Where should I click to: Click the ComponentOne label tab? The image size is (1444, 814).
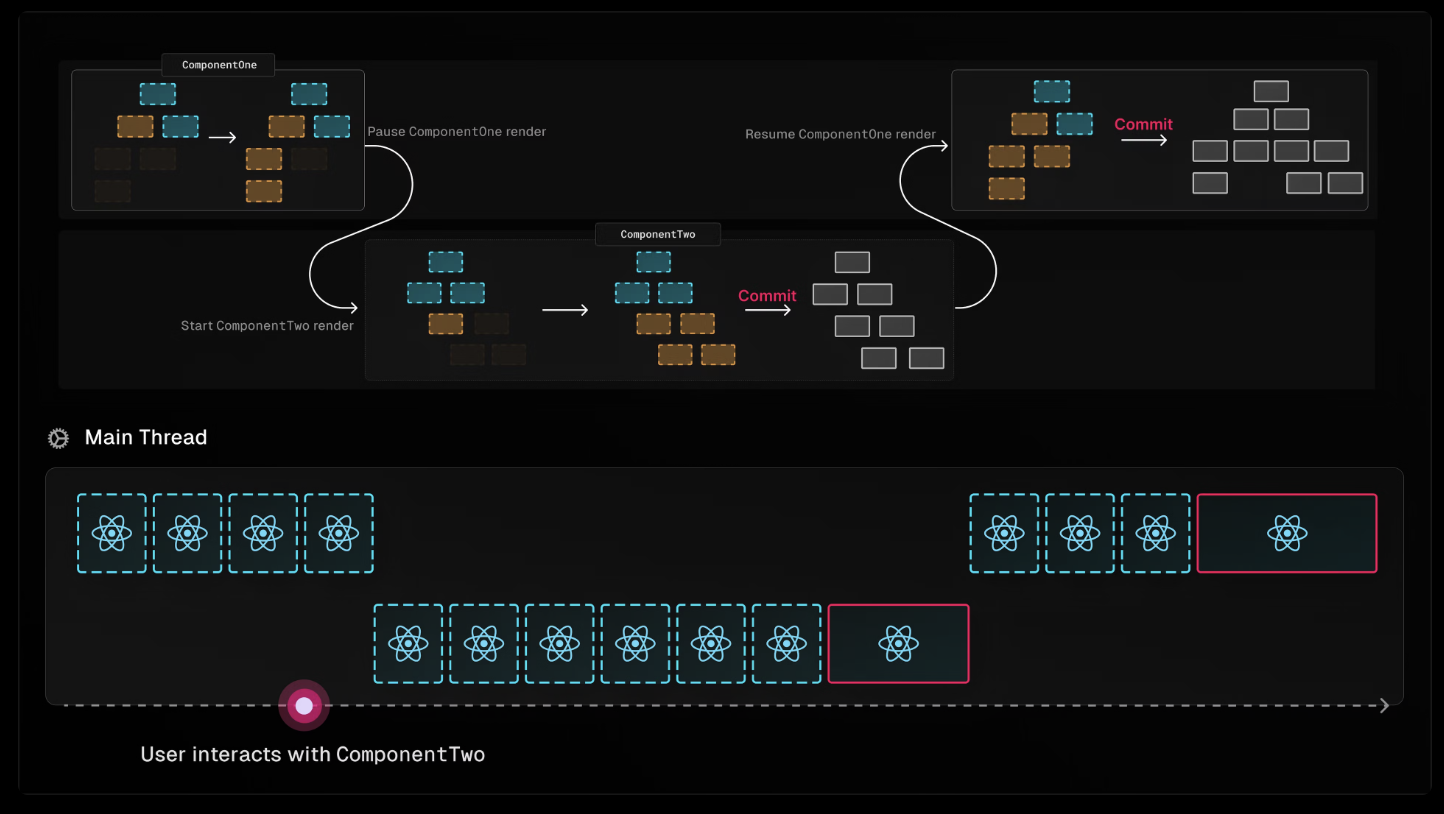click(x=219, y=65)
